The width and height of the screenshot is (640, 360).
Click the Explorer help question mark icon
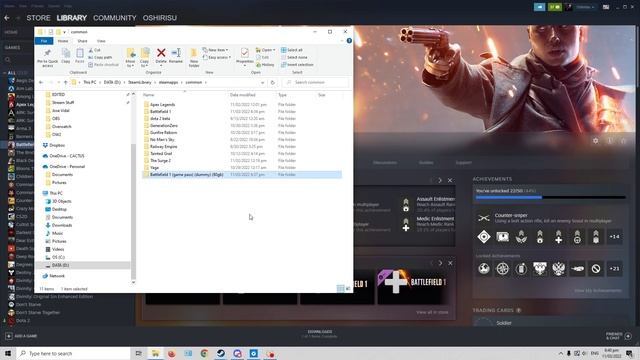[x=349, y=40]
